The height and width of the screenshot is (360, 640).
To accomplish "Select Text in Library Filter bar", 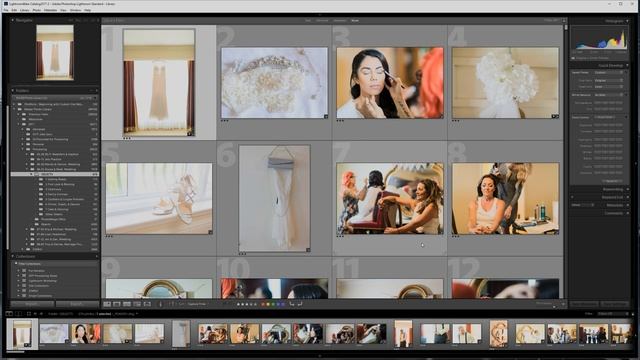I will (x=308, y=20).
